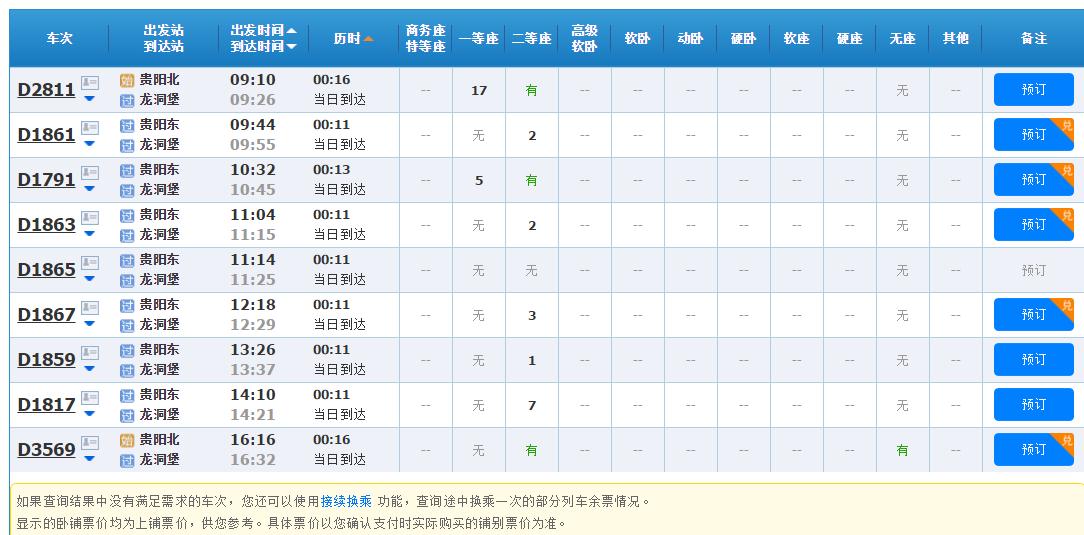Expand D1861 details with the blue arrow
This screenshot has width=1084, height=535.
pos(89,144)
